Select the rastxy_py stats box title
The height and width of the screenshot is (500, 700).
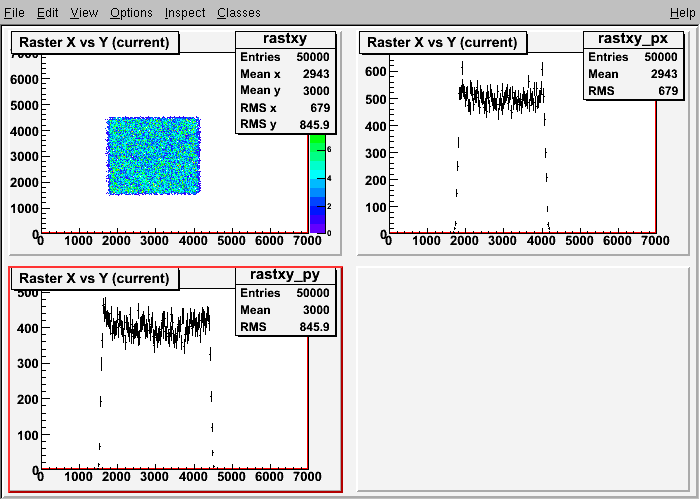[285, 275]
